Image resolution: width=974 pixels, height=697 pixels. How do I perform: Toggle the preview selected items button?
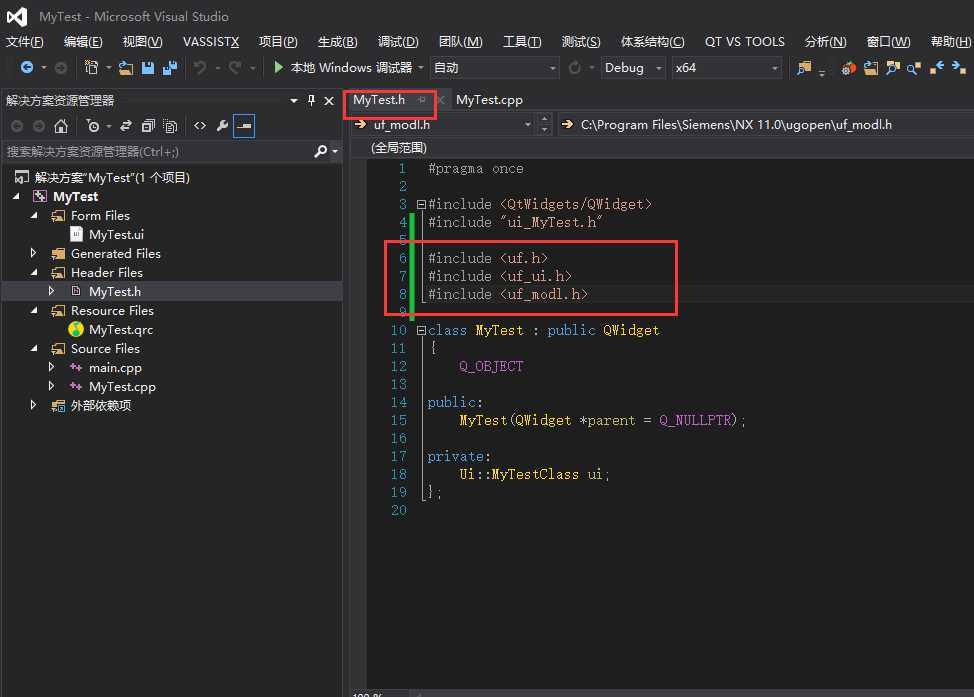coord(244,126)
